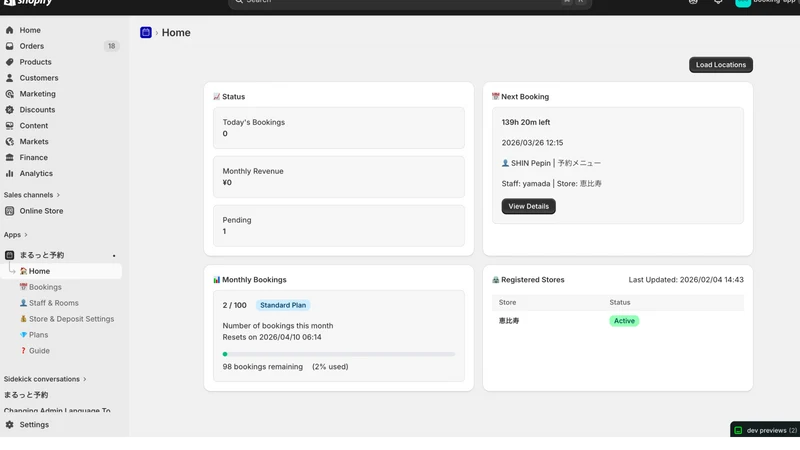The width and height of the screenshot is (800, 450).
Task: Open Home in Shopify sidebar
Action: click(30, 30)
